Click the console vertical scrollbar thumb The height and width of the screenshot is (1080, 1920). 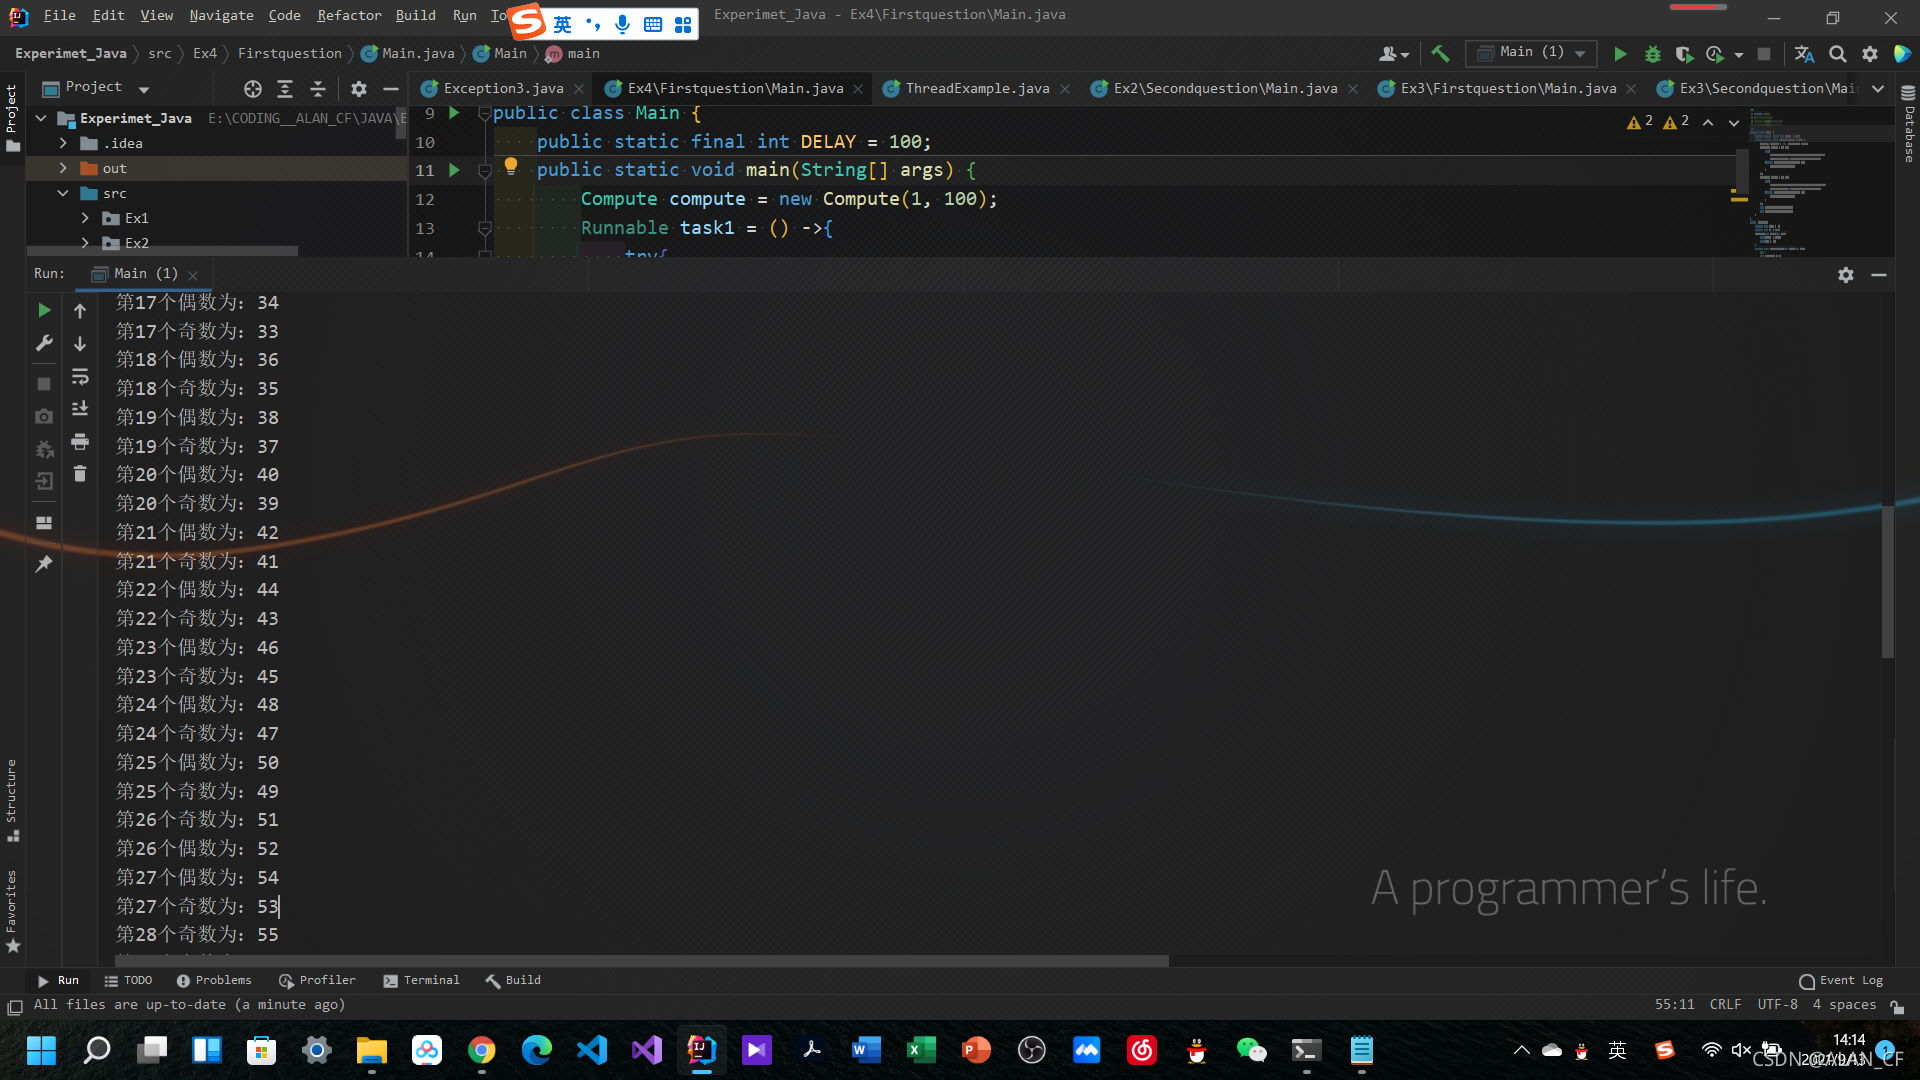pos(1887,582)
